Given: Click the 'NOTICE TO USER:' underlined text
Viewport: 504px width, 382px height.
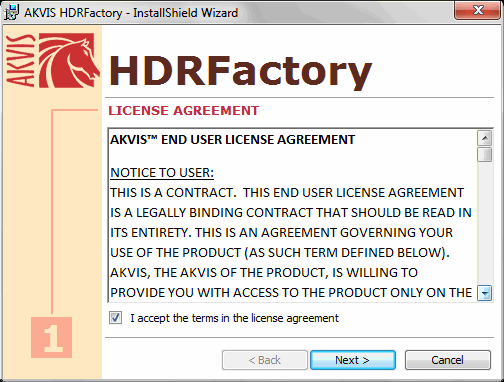Looking at the screenshot, I should pos(162,173).
